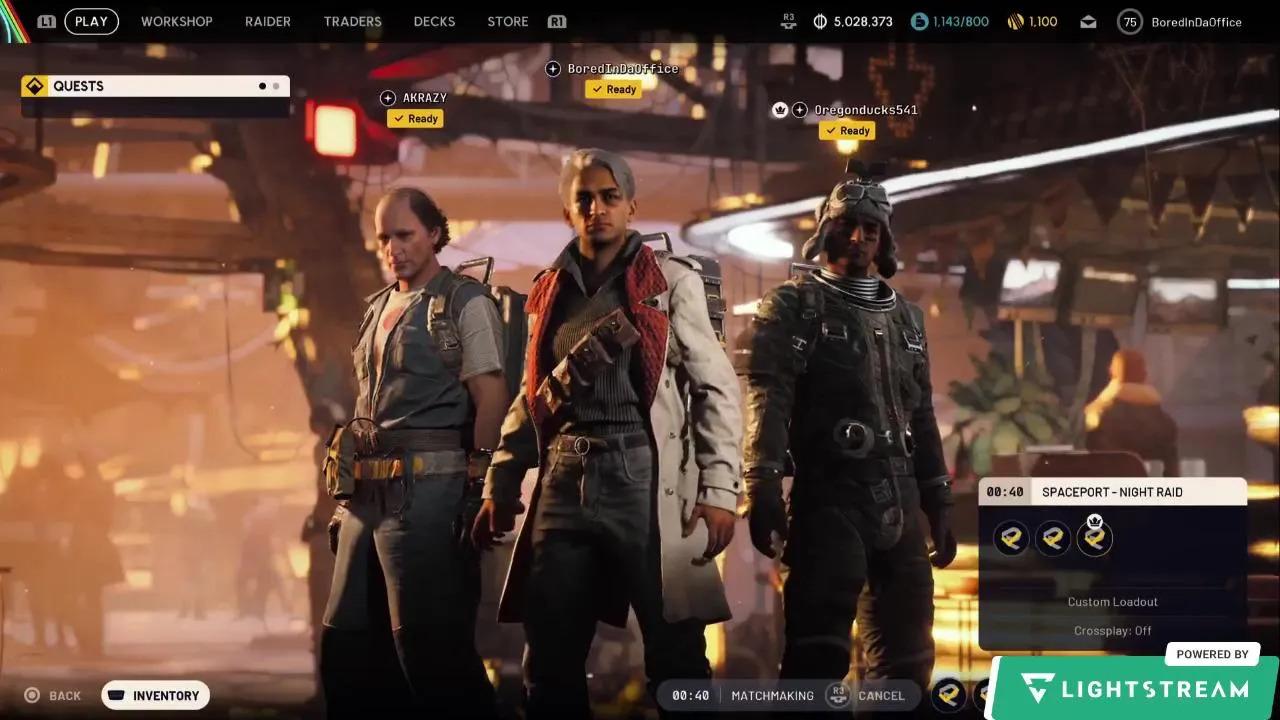
Task: Open the WORKSHOP tab
Action: [x=177, y=21]
